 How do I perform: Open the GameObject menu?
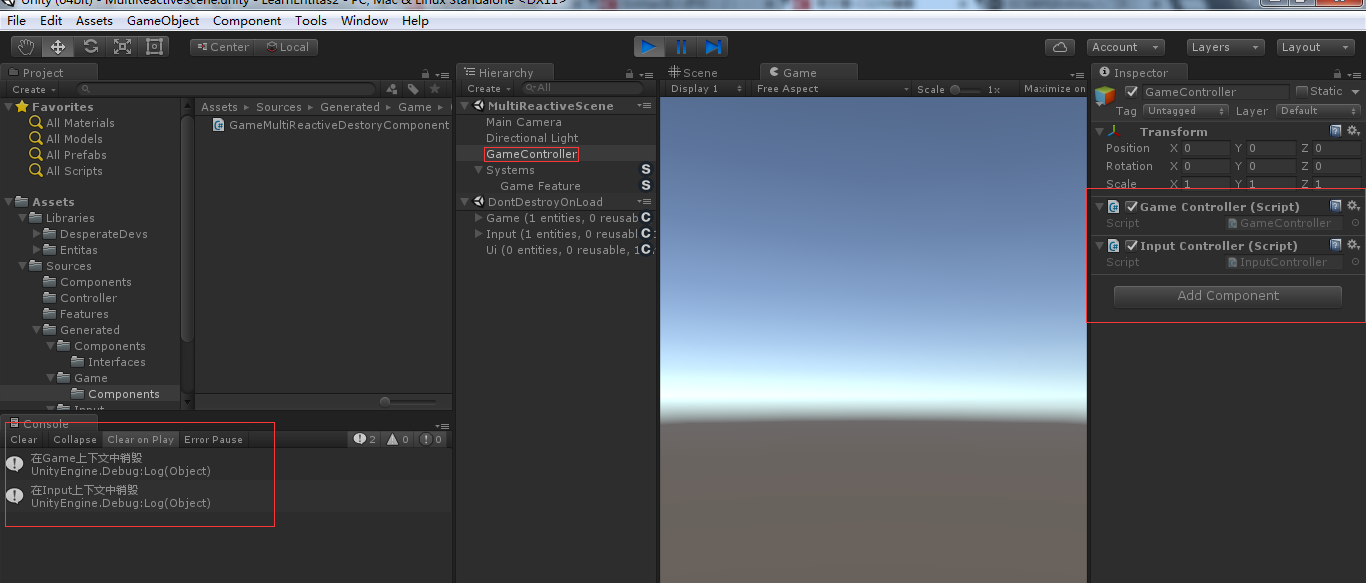[163, 20]
